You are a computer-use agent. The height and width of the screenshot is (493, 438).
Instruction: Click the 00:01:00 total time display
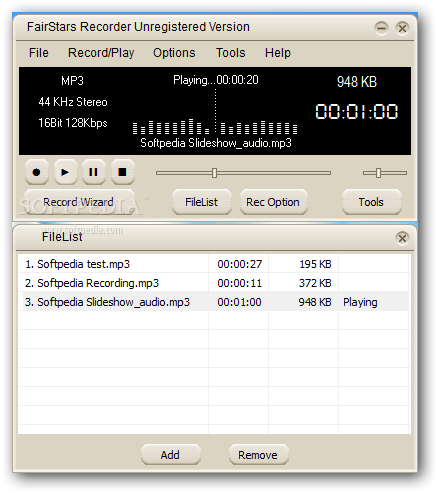click(x=356, y=111)
